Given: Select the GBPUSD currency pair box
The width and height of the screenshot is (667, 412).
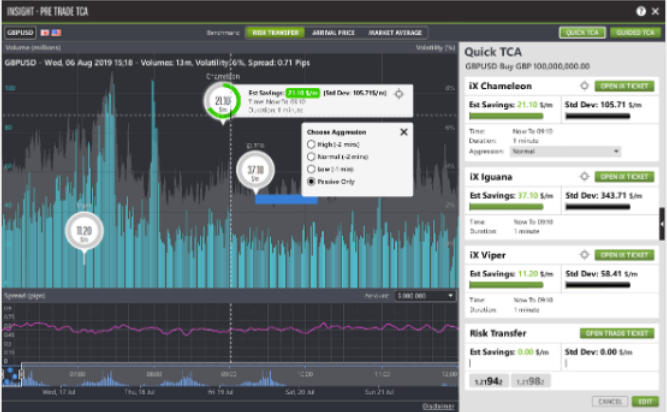Looking at the screenshot, I should 20,33.
